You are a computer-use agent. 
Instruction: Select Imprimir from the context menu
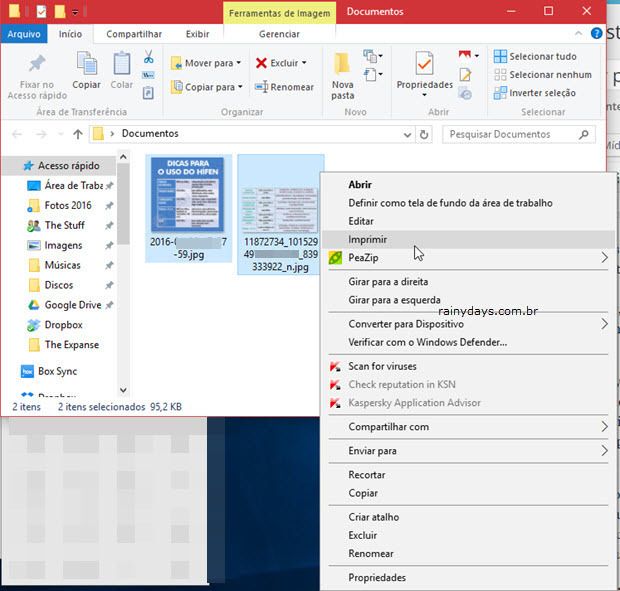coord(367,239)
